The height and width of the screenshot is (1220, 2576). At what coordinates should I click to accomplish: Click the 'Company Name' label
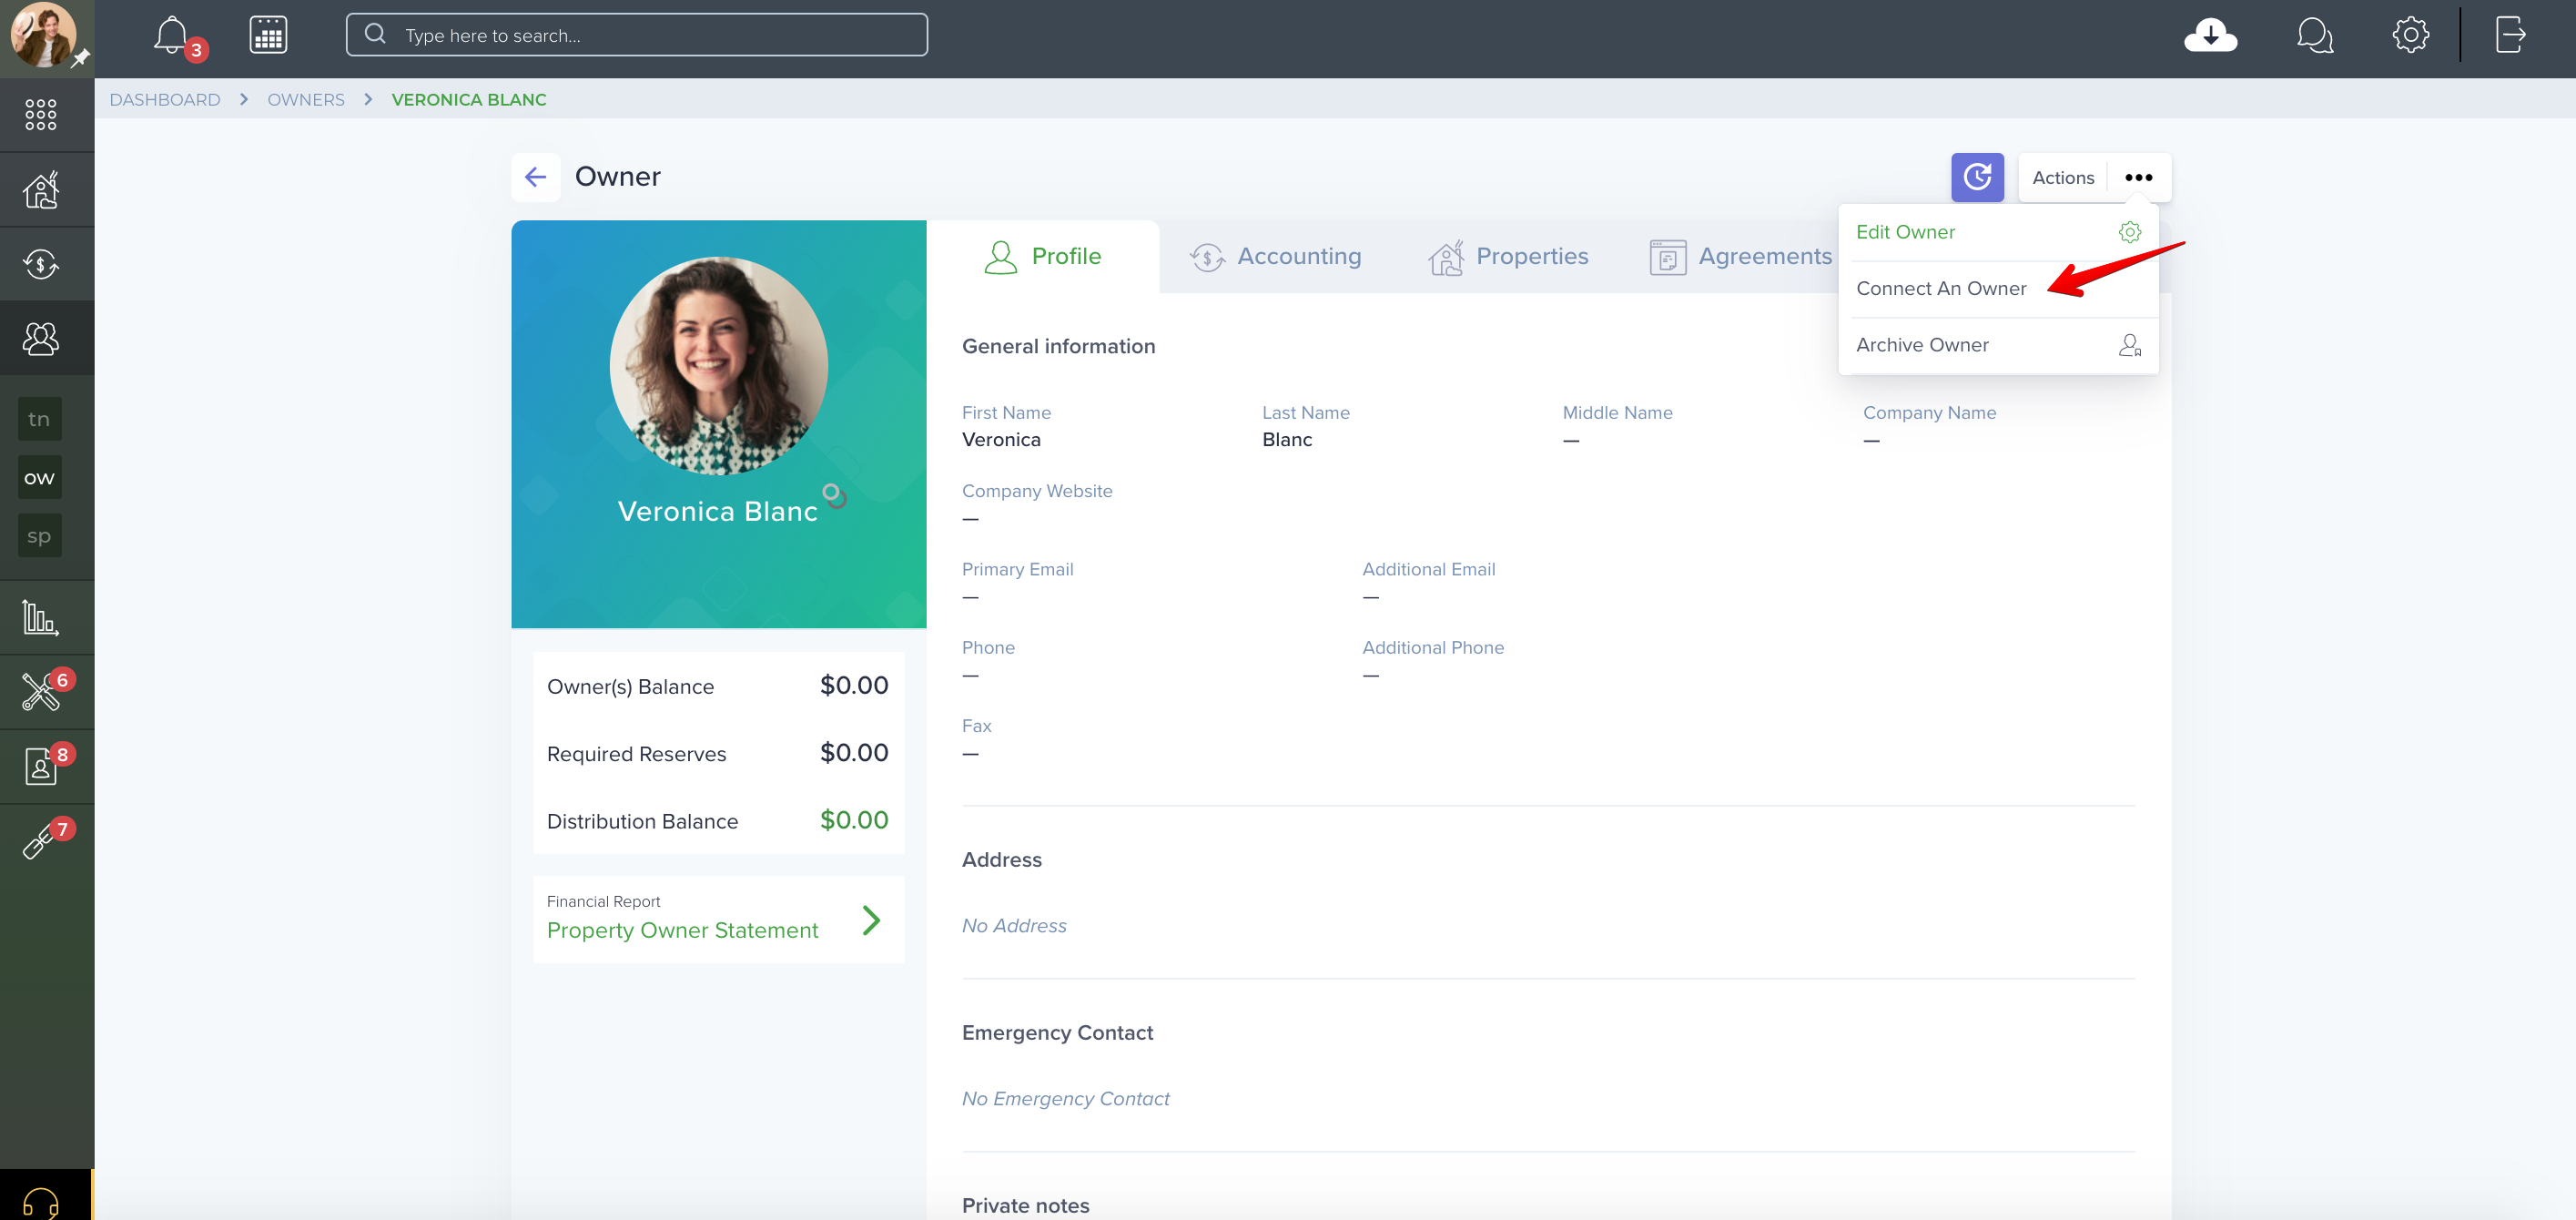[1929, 413]
